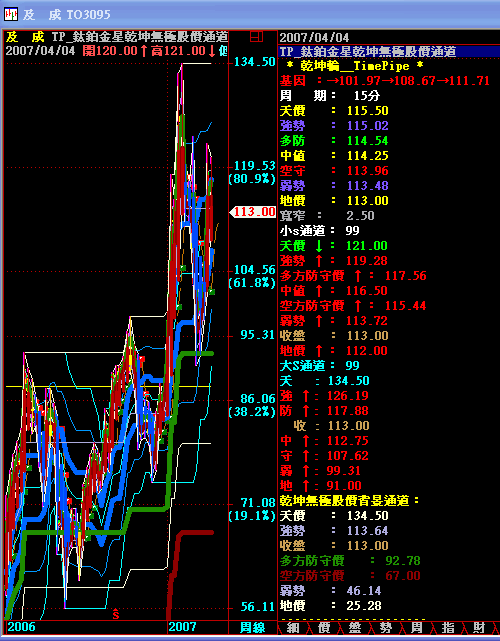500x641 pixels.
Task: Click the 基因 →101.97→108.67→111.71 row
Action: tap(385, 81)
